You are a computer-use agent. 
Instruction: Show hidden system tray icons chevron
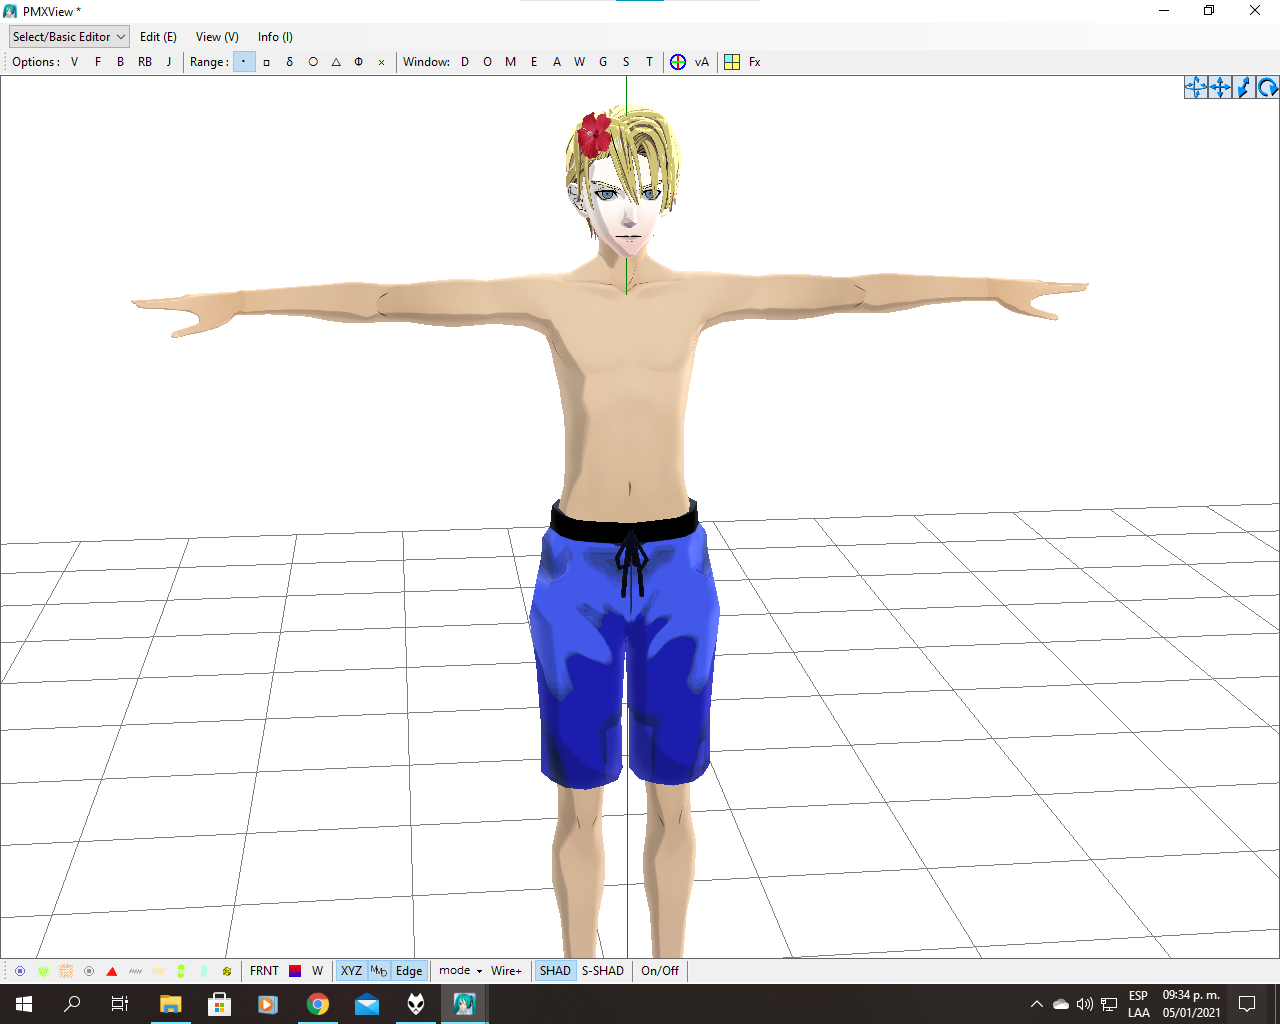coord(1037,1004)
